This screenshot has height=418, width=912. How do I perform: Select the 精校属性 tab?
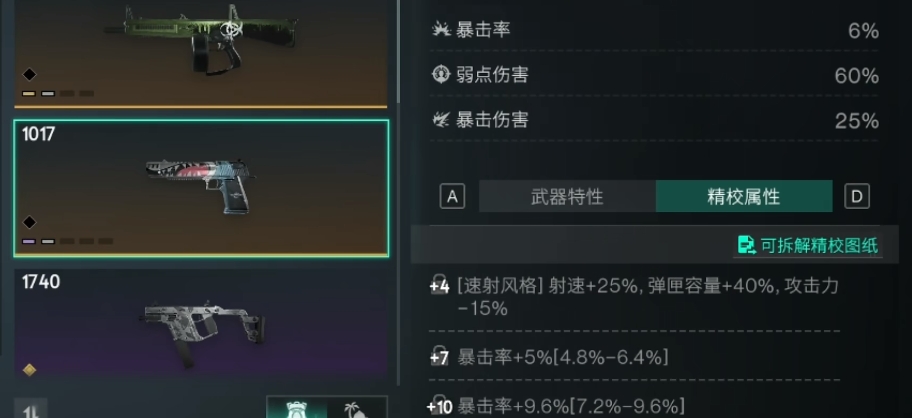pyautogui.click(x=744, y=197)
